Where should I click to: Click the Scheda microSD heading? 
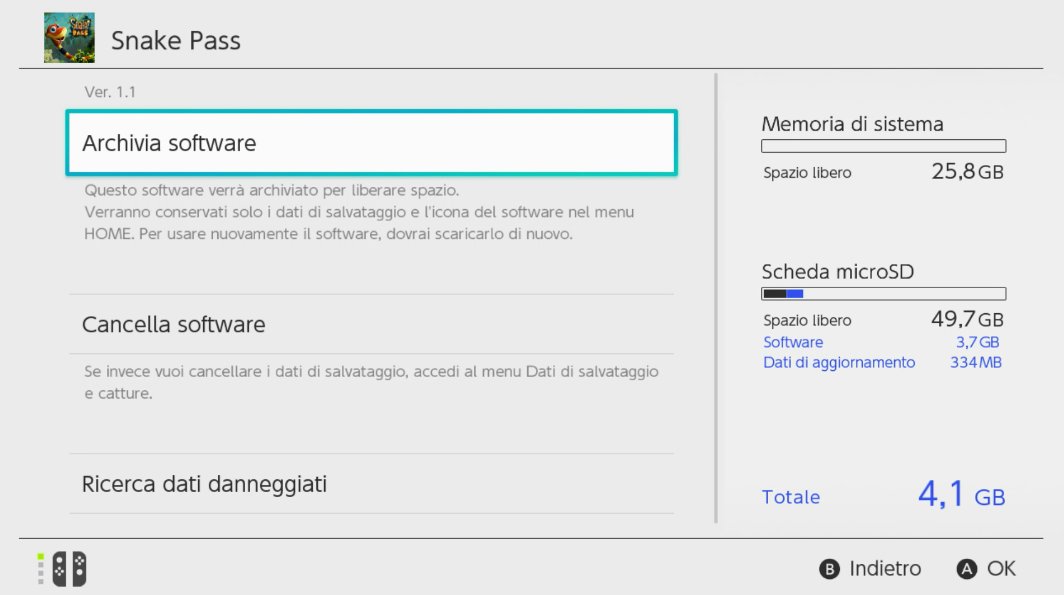click(837, 272)
